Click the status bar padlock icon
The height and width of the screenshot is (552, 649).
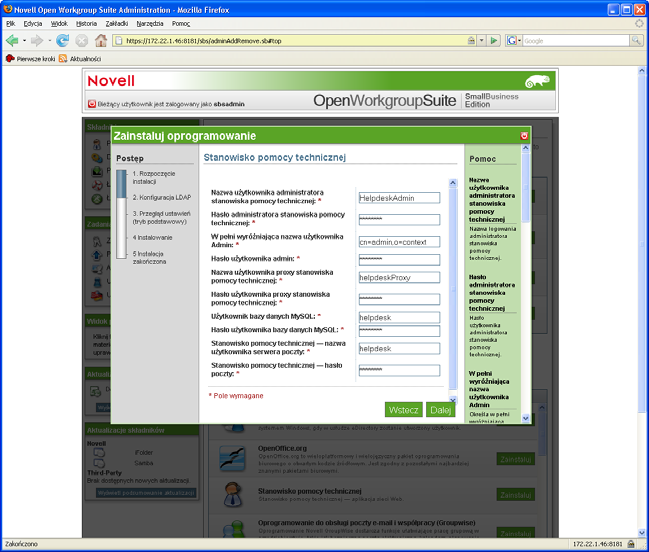(x=631, y=544)
